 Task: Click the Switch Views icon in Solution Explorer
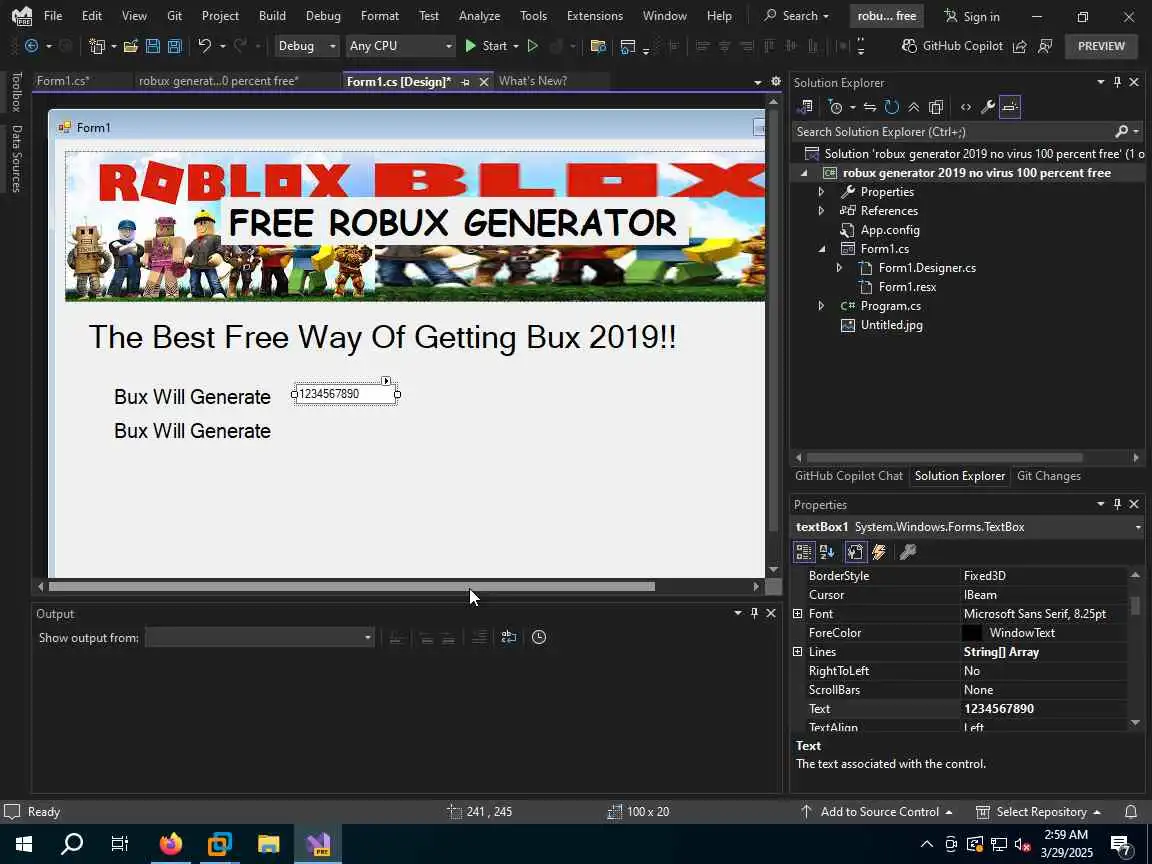[x=805, y=107]
